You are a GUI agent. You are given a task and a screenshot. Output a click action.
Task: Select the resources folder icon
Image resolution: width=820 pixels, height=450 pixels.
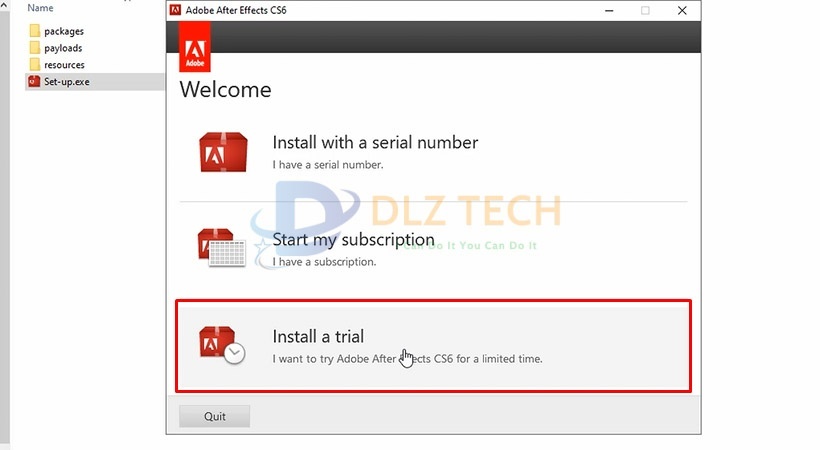[x=35, y=64]
